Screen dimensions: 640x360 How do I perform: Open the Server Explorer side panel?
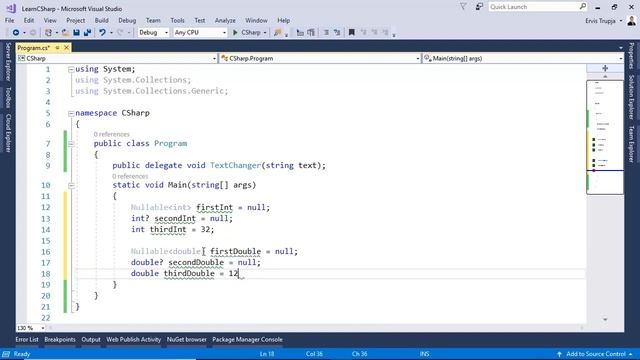(x=8, y=62)
